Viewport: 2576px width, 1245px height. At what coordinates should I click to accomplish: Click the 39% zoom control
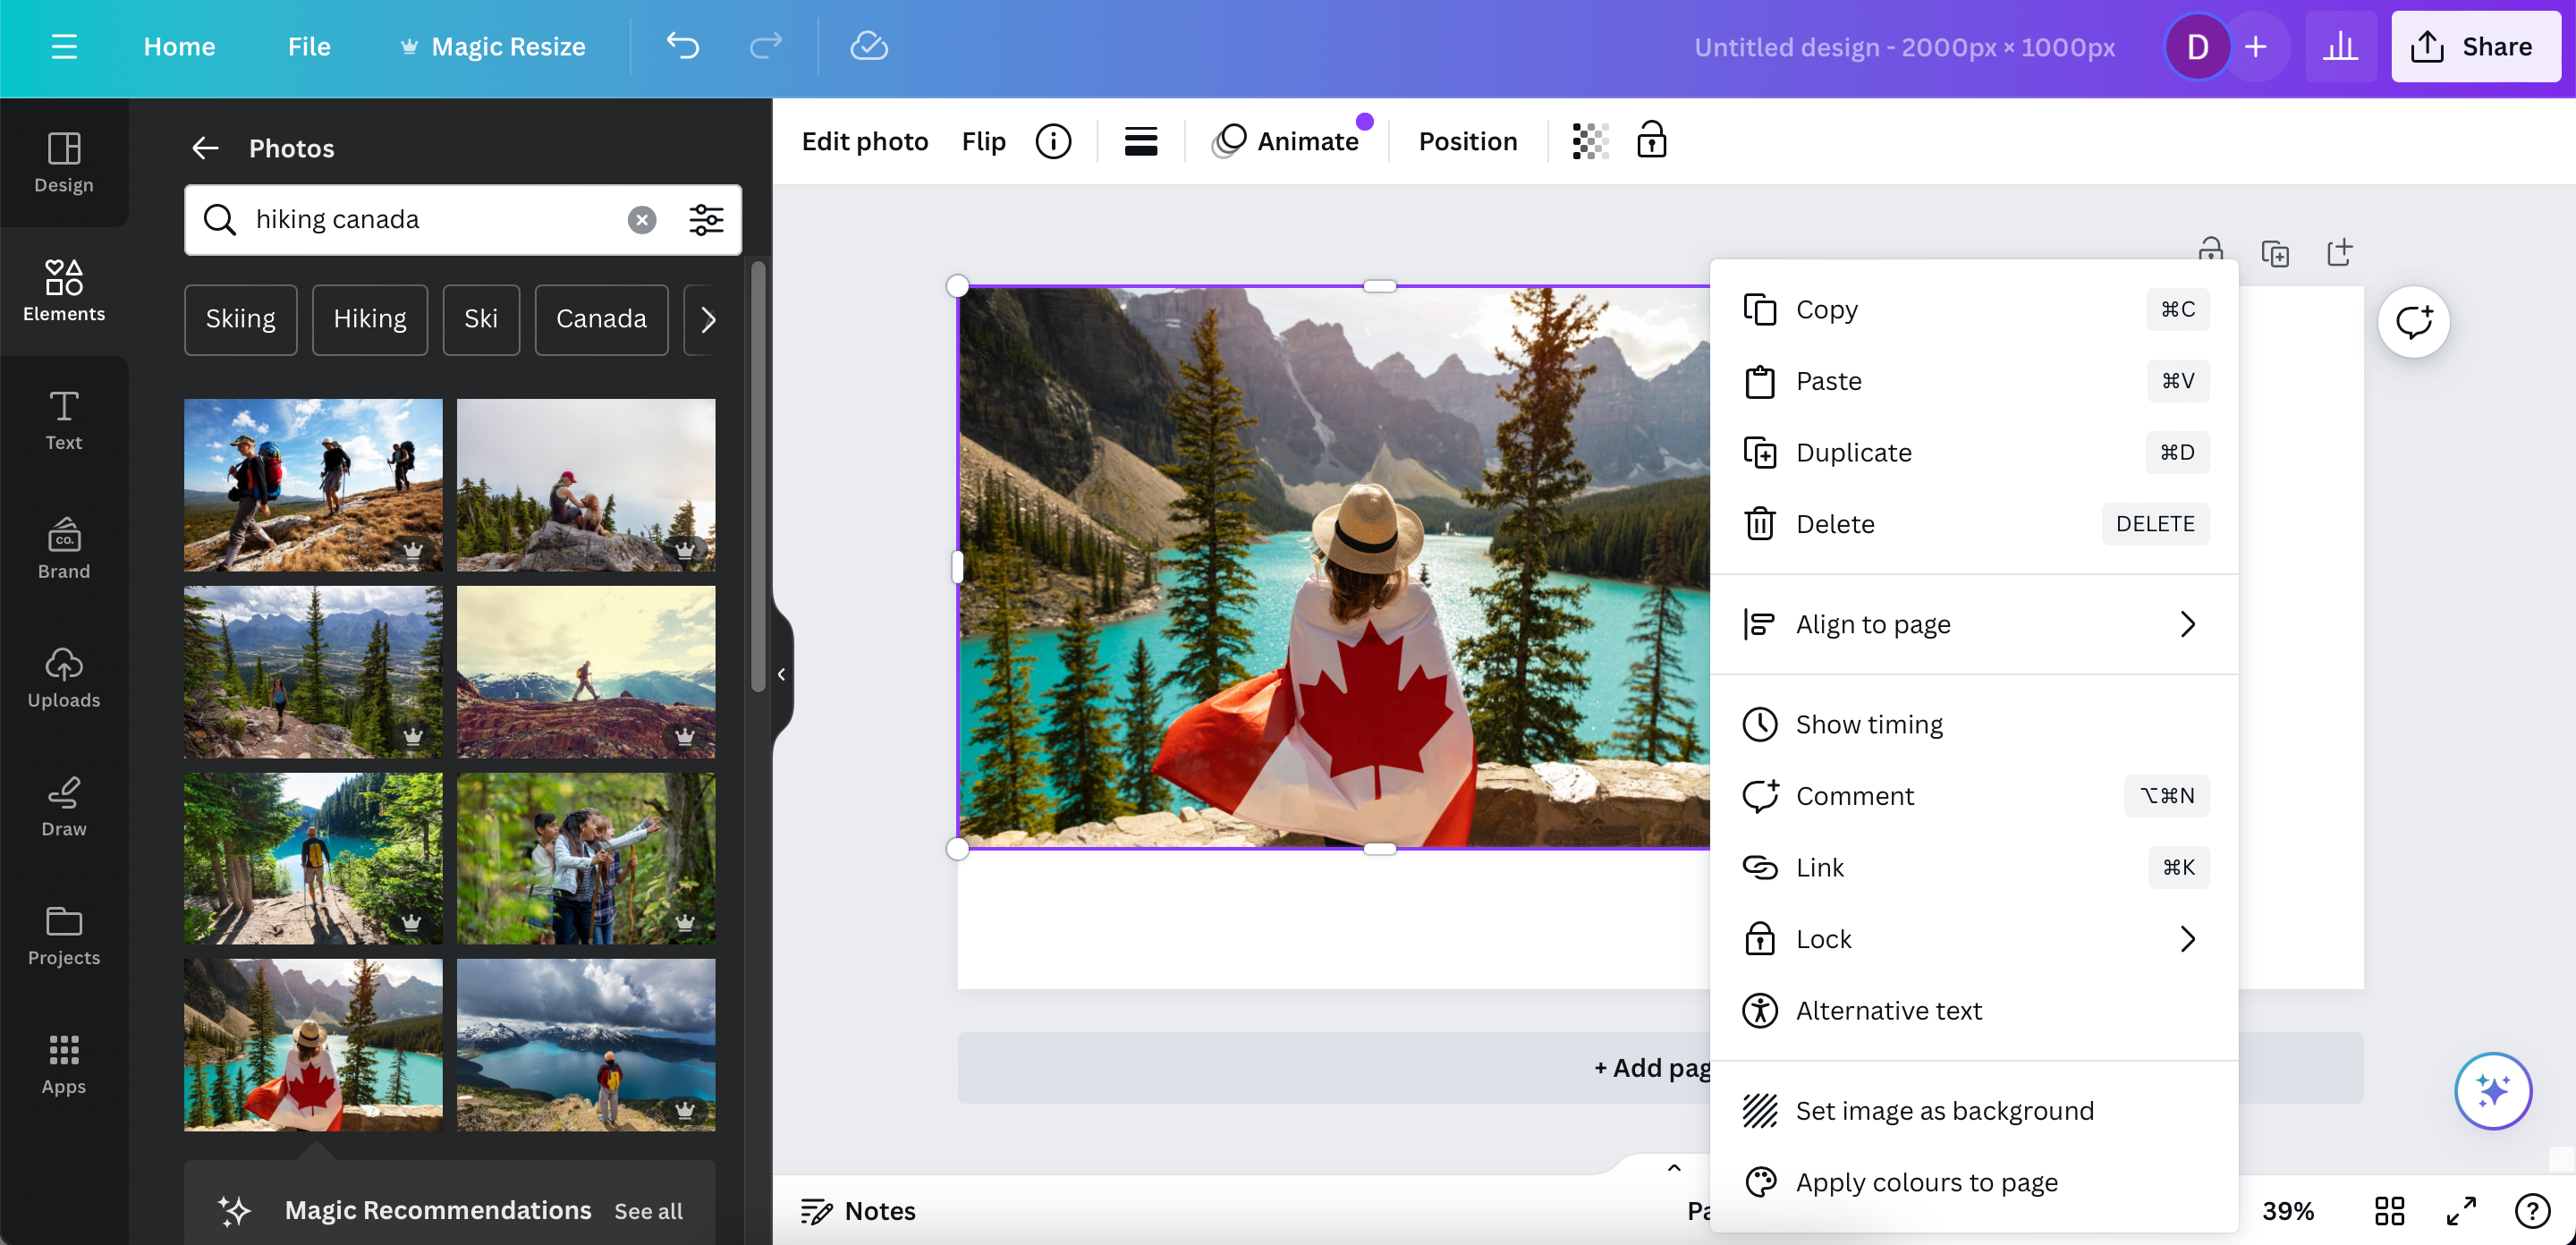(2289, 1210)
